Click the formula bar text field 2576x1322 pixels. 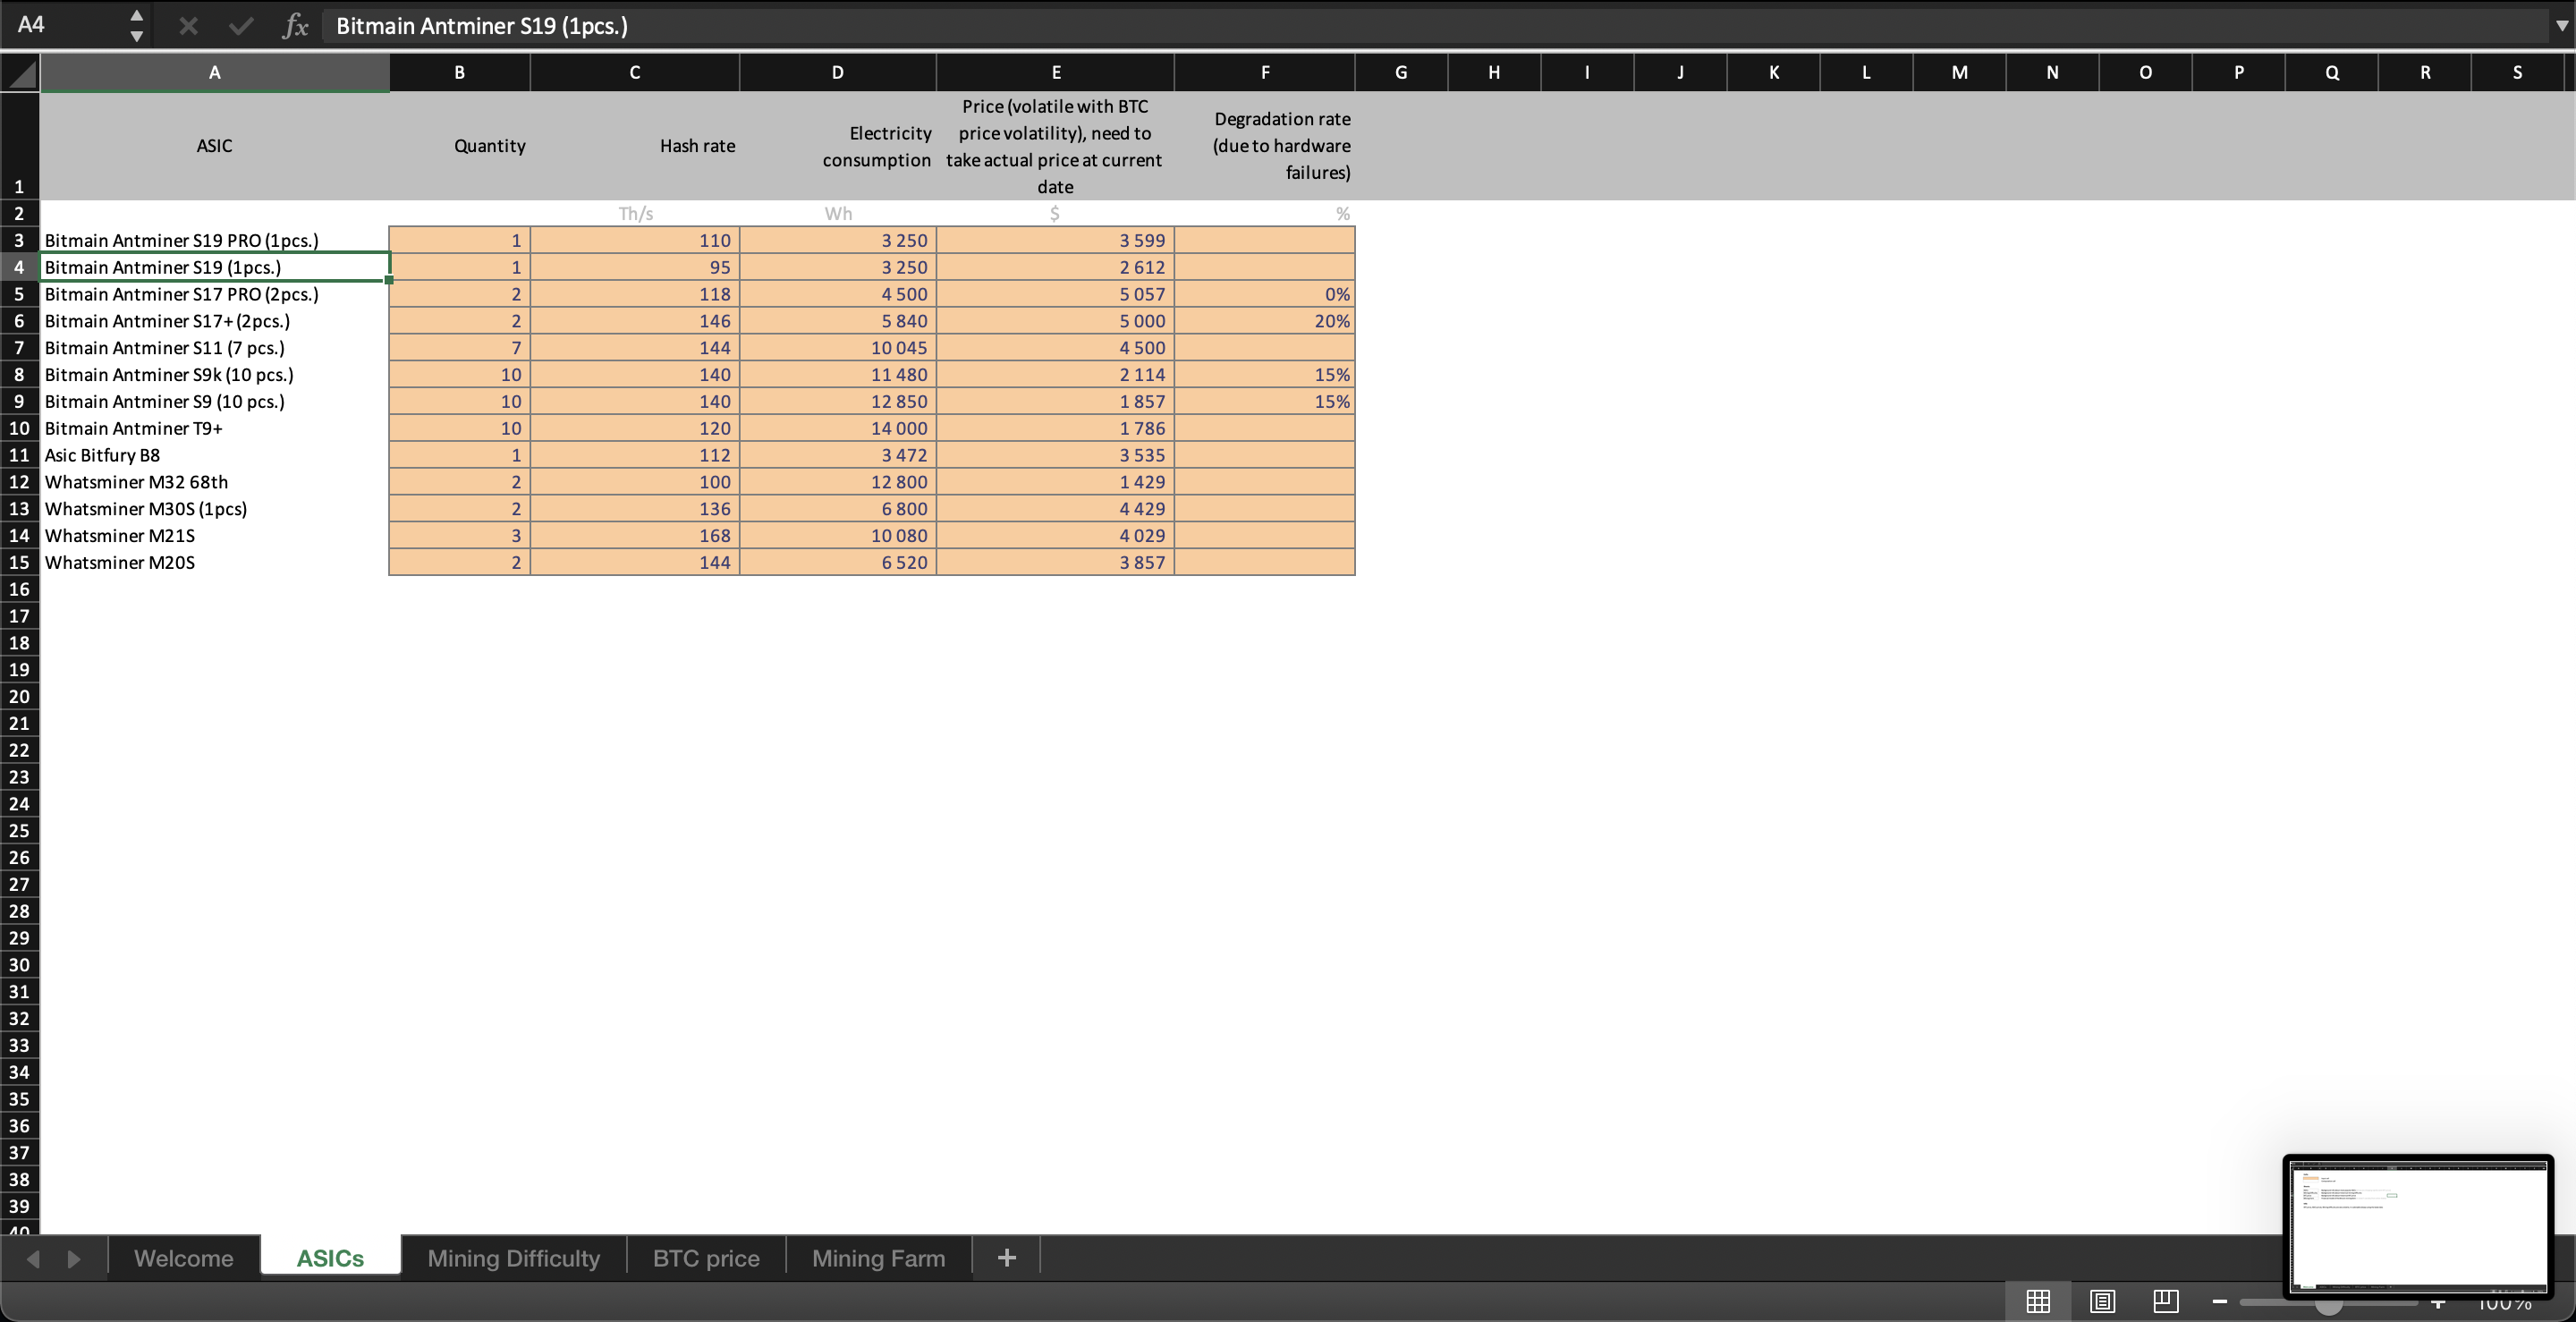click(1435, 26)
